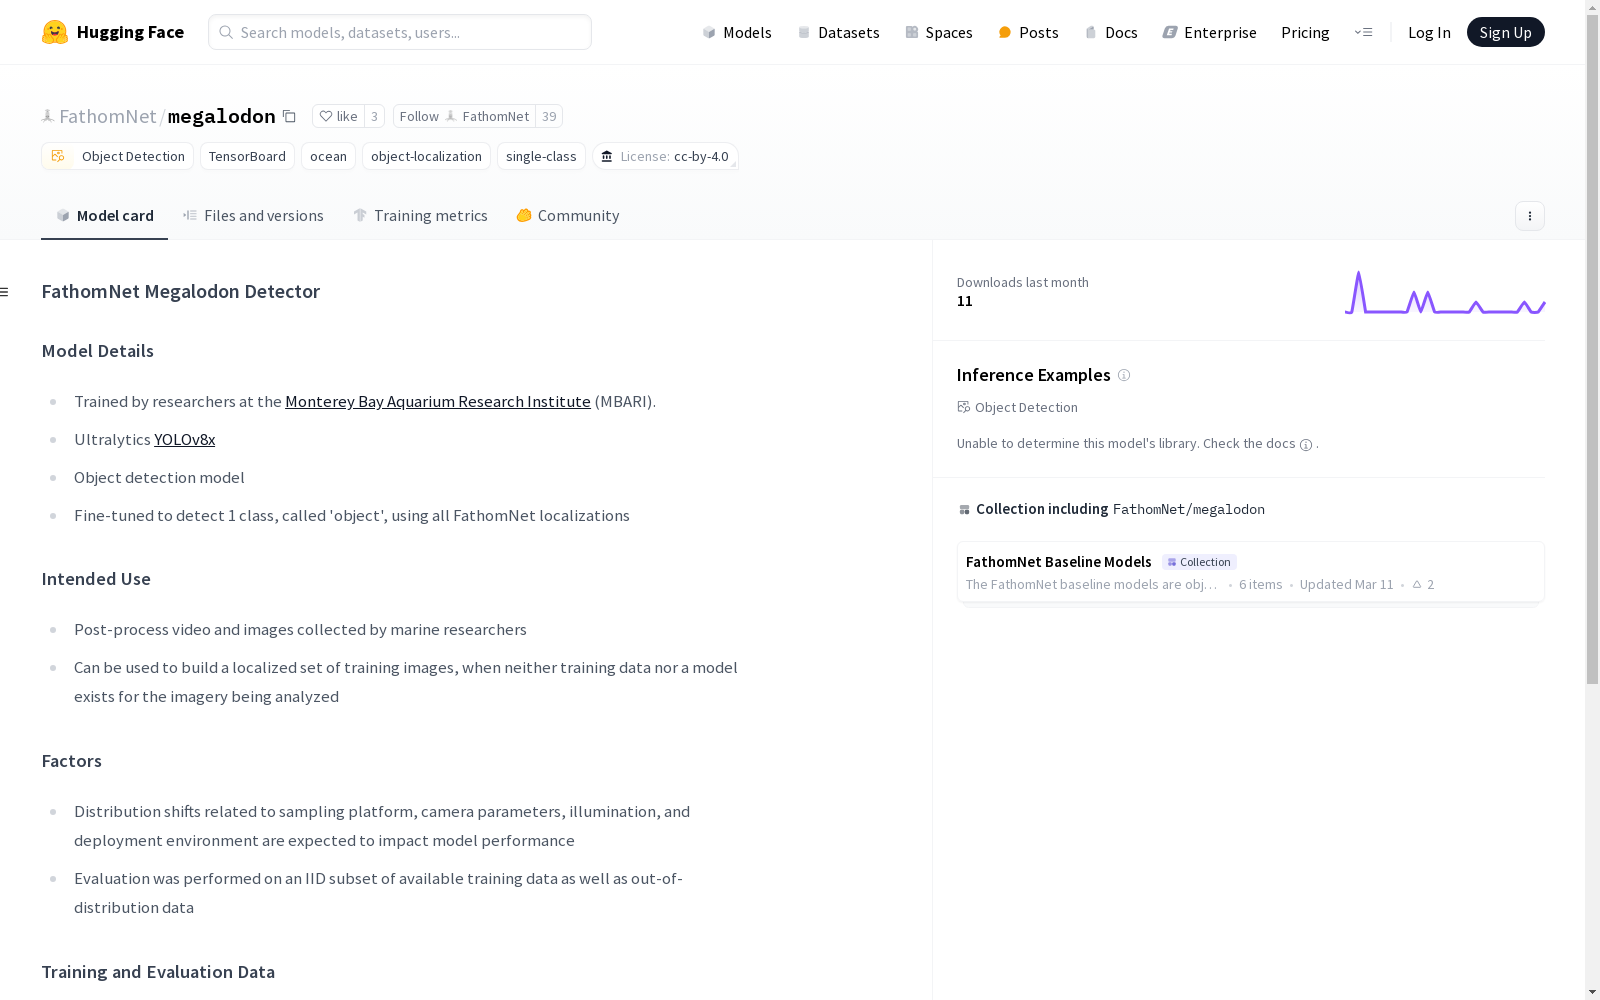Image resolution: width=1600 pixels, height=1000 pixels.
Task: Click the info icon beside Check the docs
Action: point(1306,445)
